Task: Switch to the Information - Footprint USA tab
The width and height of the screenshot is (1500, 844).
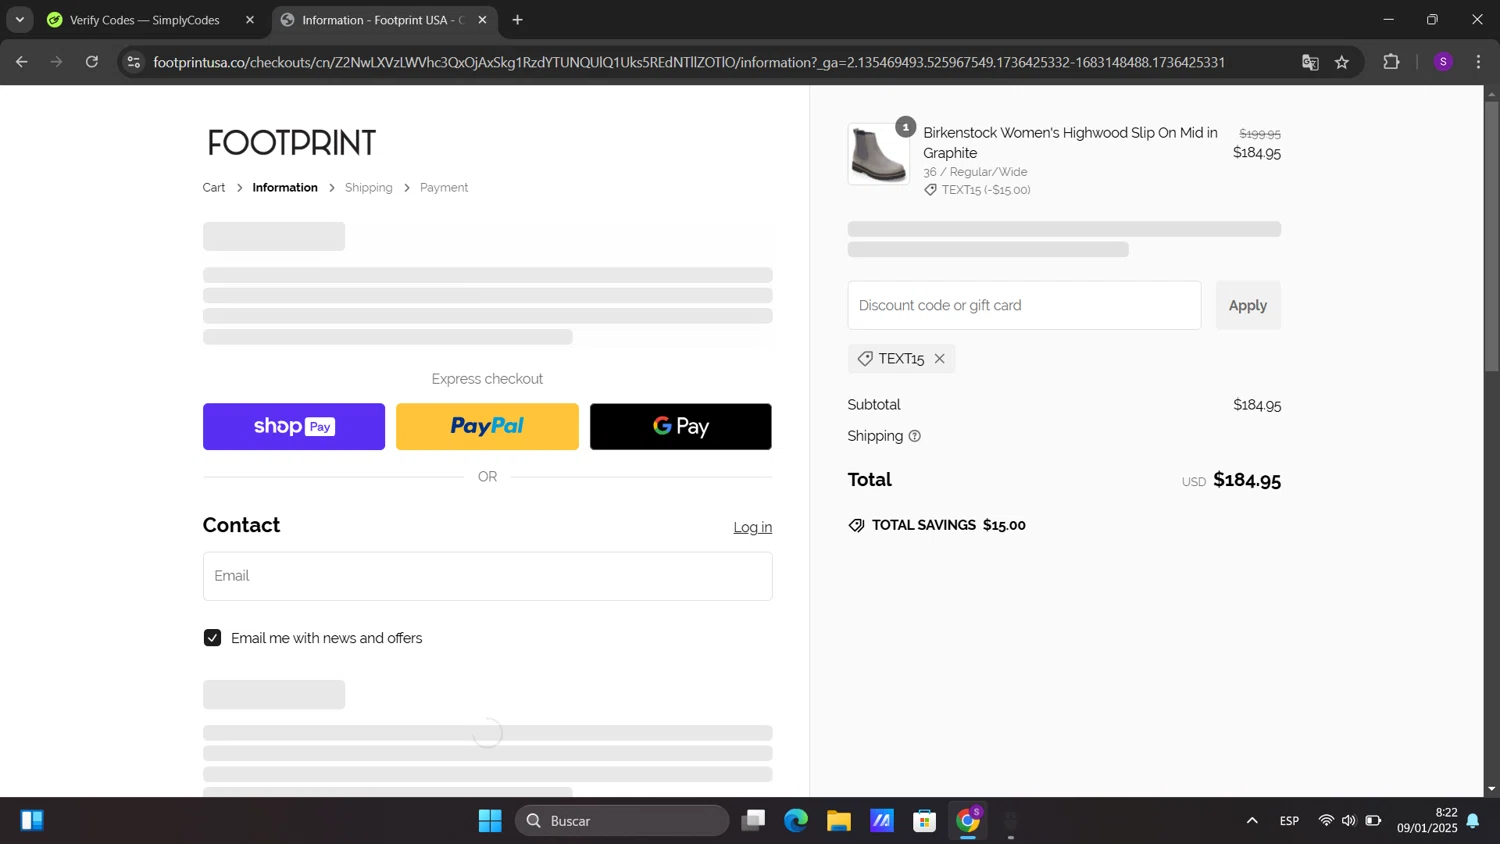Action: click(x=384, y=20)
